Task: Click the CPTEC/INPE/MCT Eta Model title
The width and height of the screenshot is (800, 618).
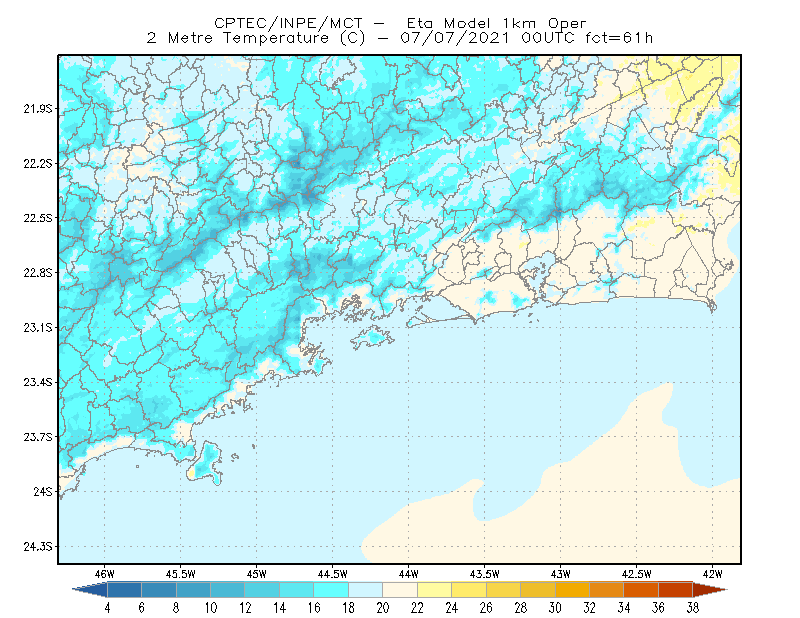Action: click(x=400, y=23)
